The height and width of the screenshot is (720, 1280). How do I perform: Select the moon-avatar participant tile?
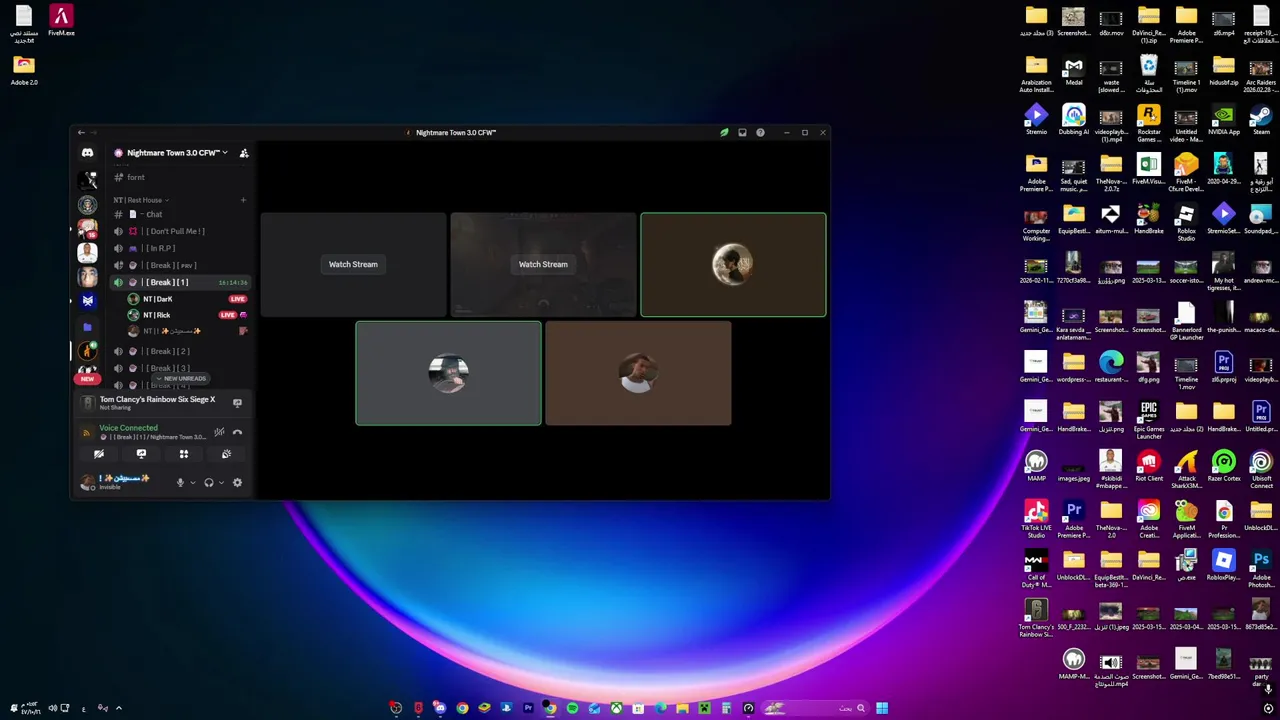(733, 265)
